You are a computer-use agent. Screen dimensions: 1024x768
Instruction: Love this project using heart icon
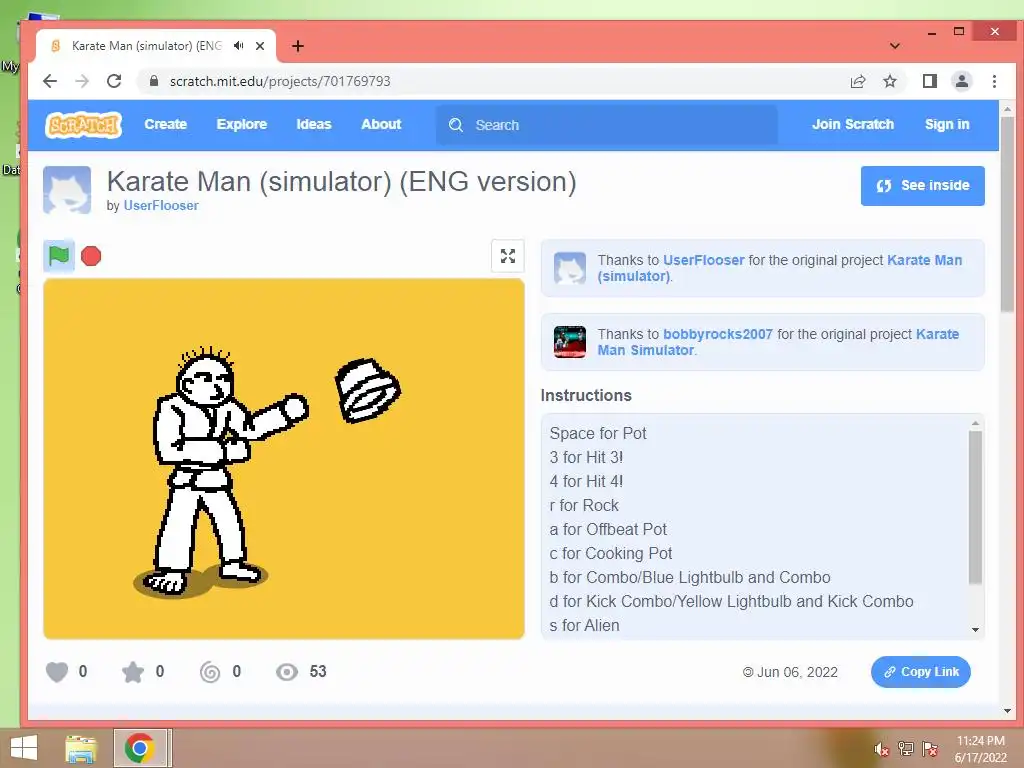point(57,671)
